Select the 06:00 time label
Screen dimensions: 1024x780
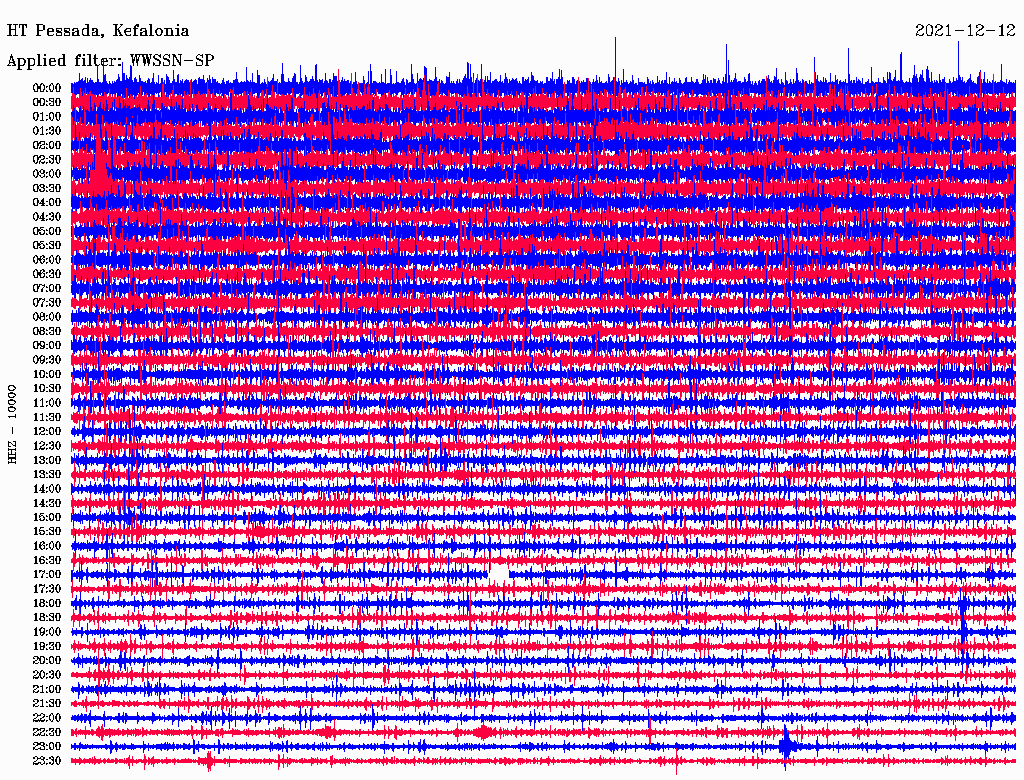pyautogui.click(x=47, y=260)
